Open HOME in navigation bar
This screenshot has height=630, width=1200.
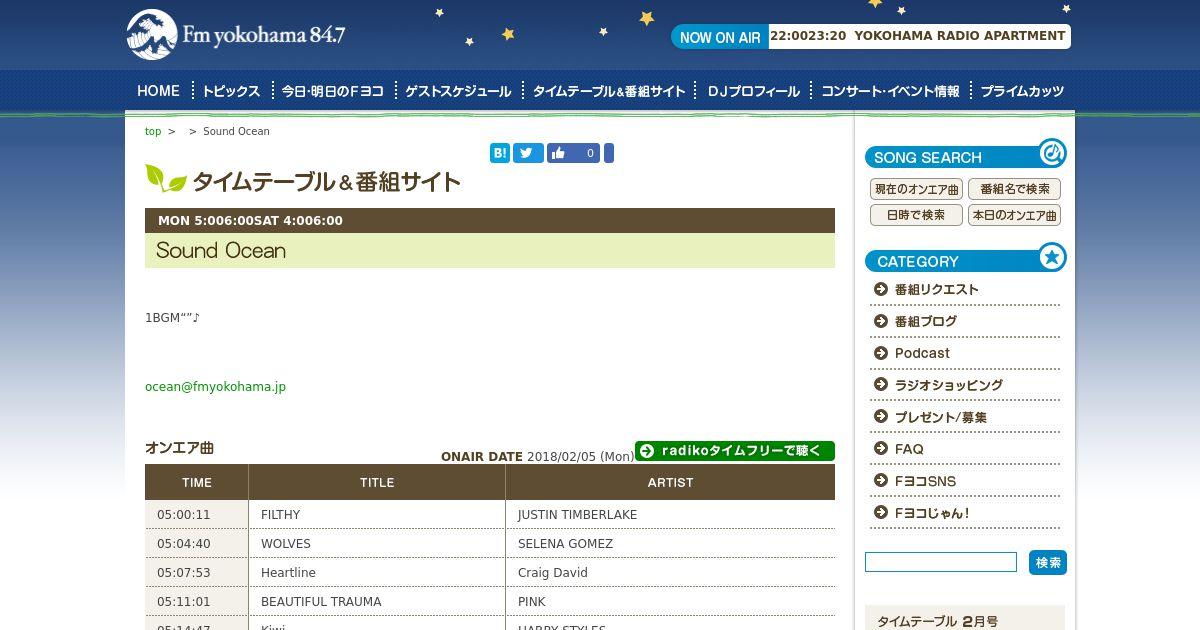coord(158,91)
